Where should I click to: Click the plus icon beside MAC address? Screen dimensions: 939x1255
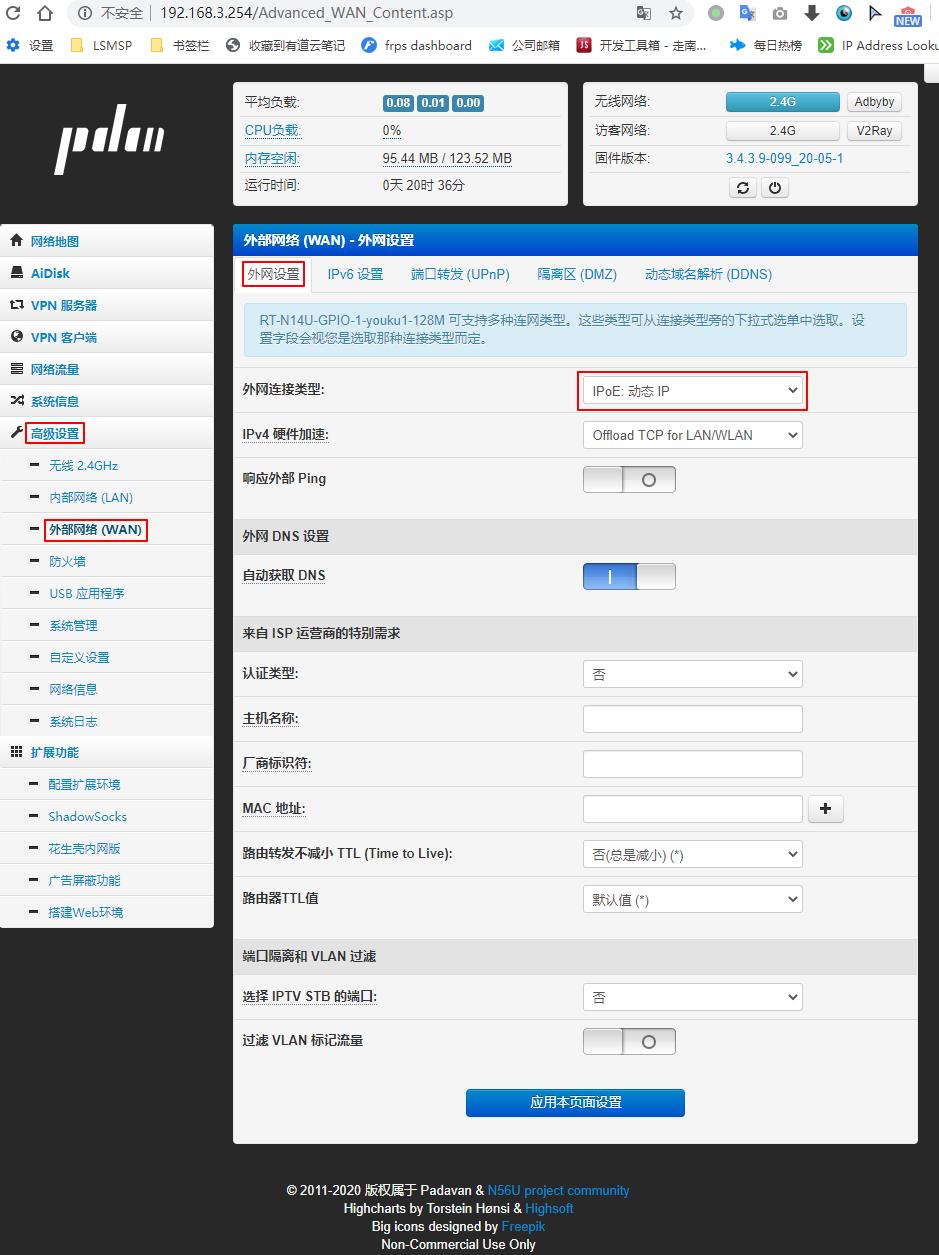point(825,809)
